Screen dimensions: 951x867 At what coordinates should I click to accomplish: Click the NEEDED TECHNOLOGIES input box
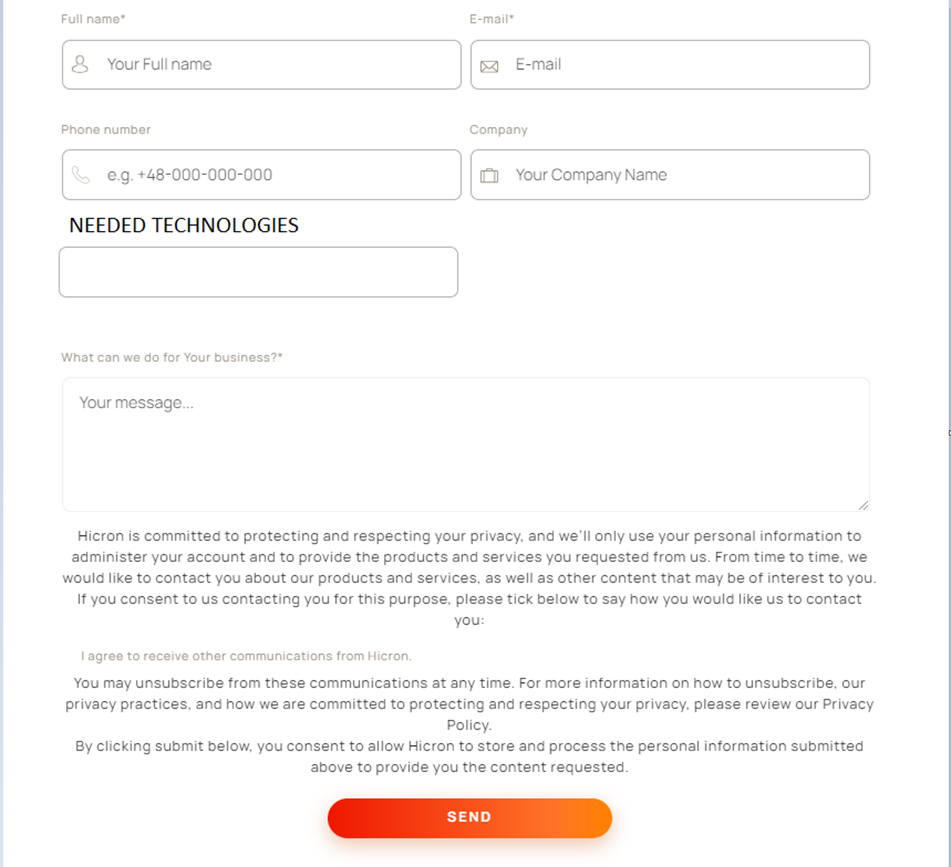coord(258,271)
